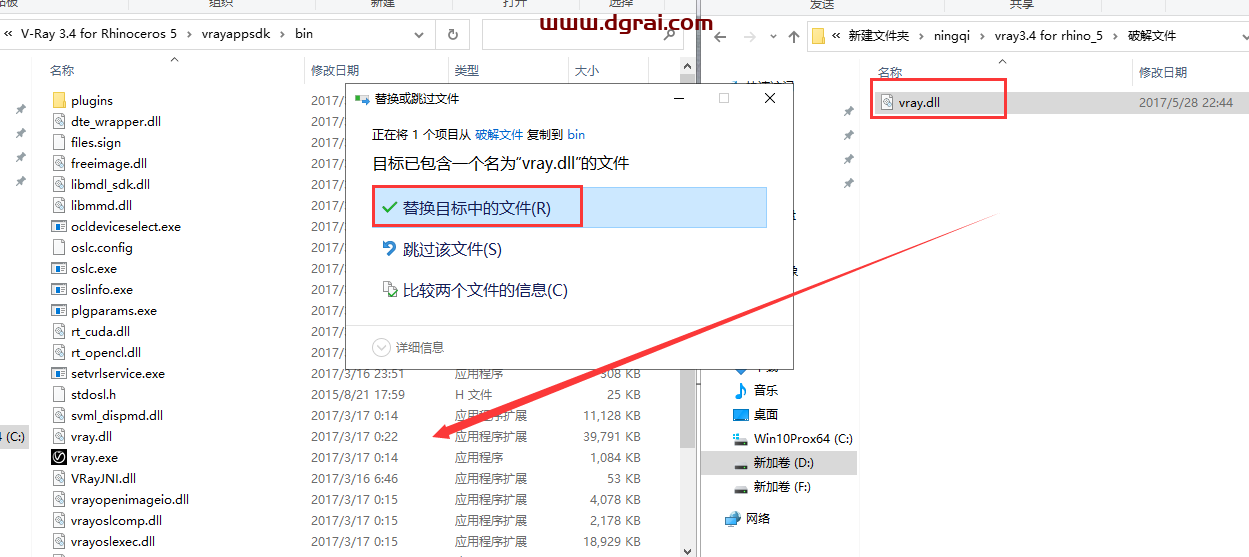1249x557 pixels.
Task: Select the plugins folder icon
Action: 59,101
